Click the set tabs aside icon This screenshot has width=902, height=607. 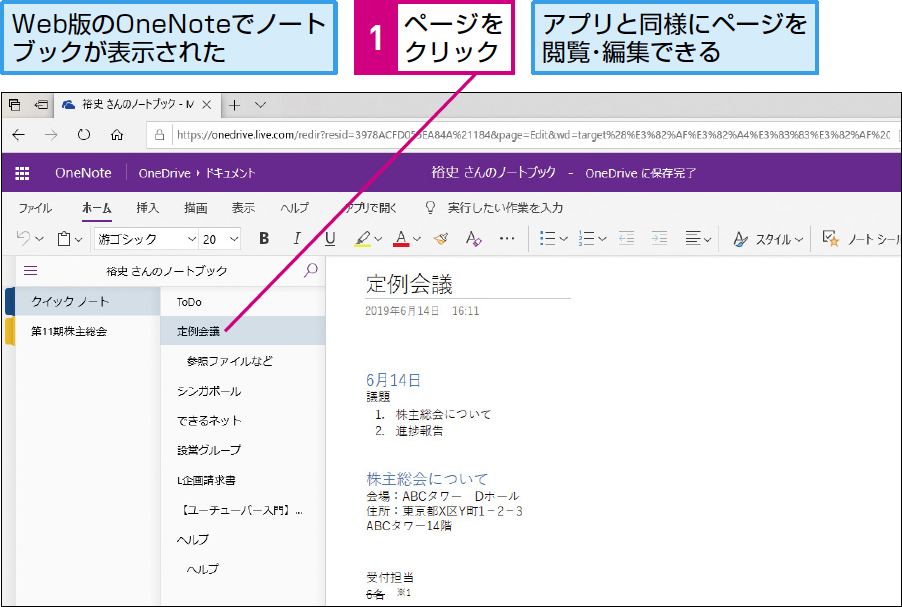pos(41,105)
